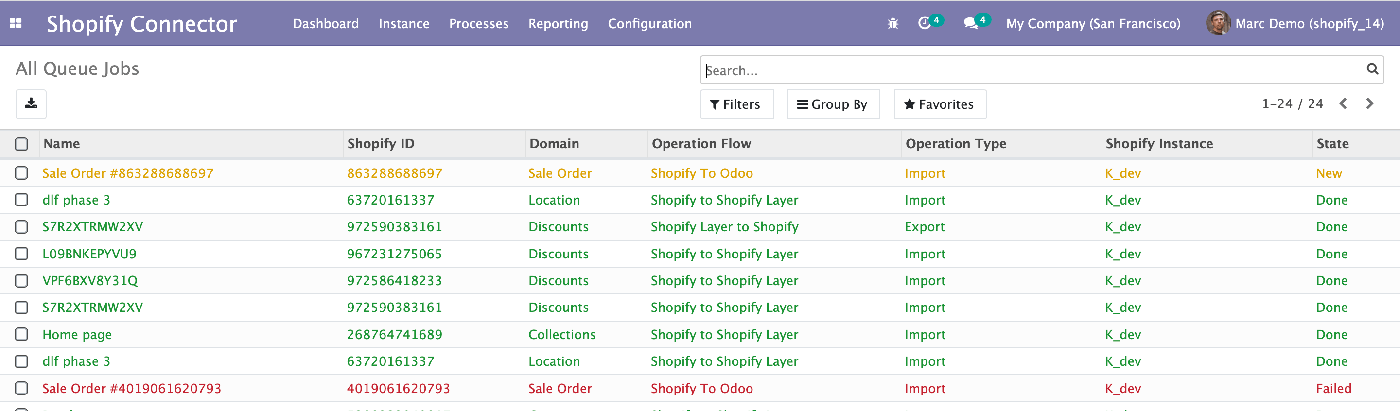Click the Collections domain cell
Viewport: 1400px width, 411px height.
click(x=562, y=335)
